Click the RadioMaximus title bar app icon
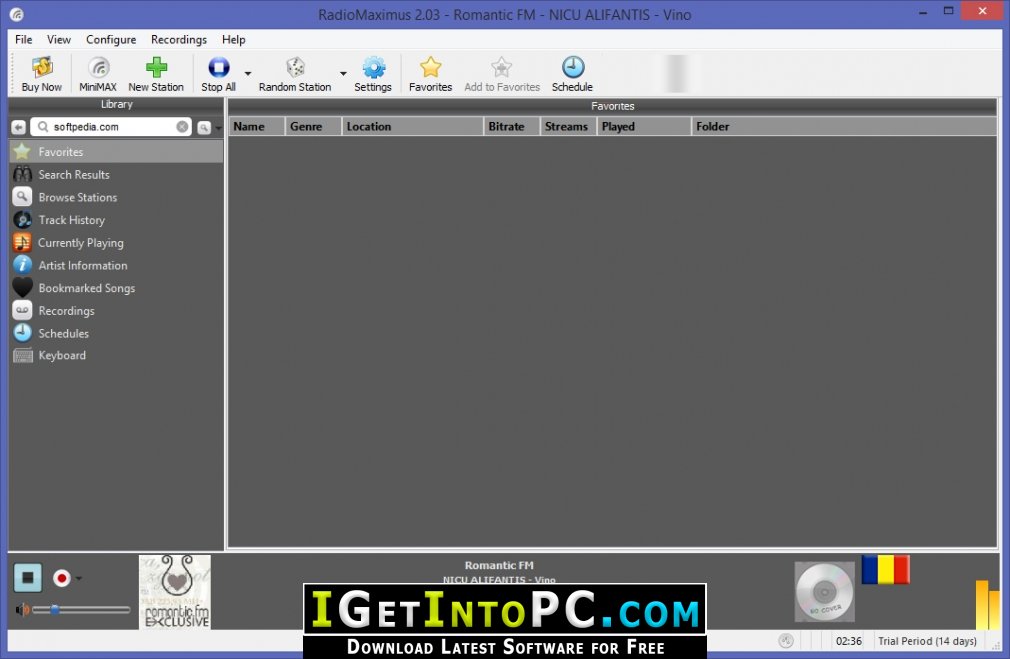Image resolution: width=1010 pixels, height=659 pixels. pyautogui.click(x=17, y=14)
